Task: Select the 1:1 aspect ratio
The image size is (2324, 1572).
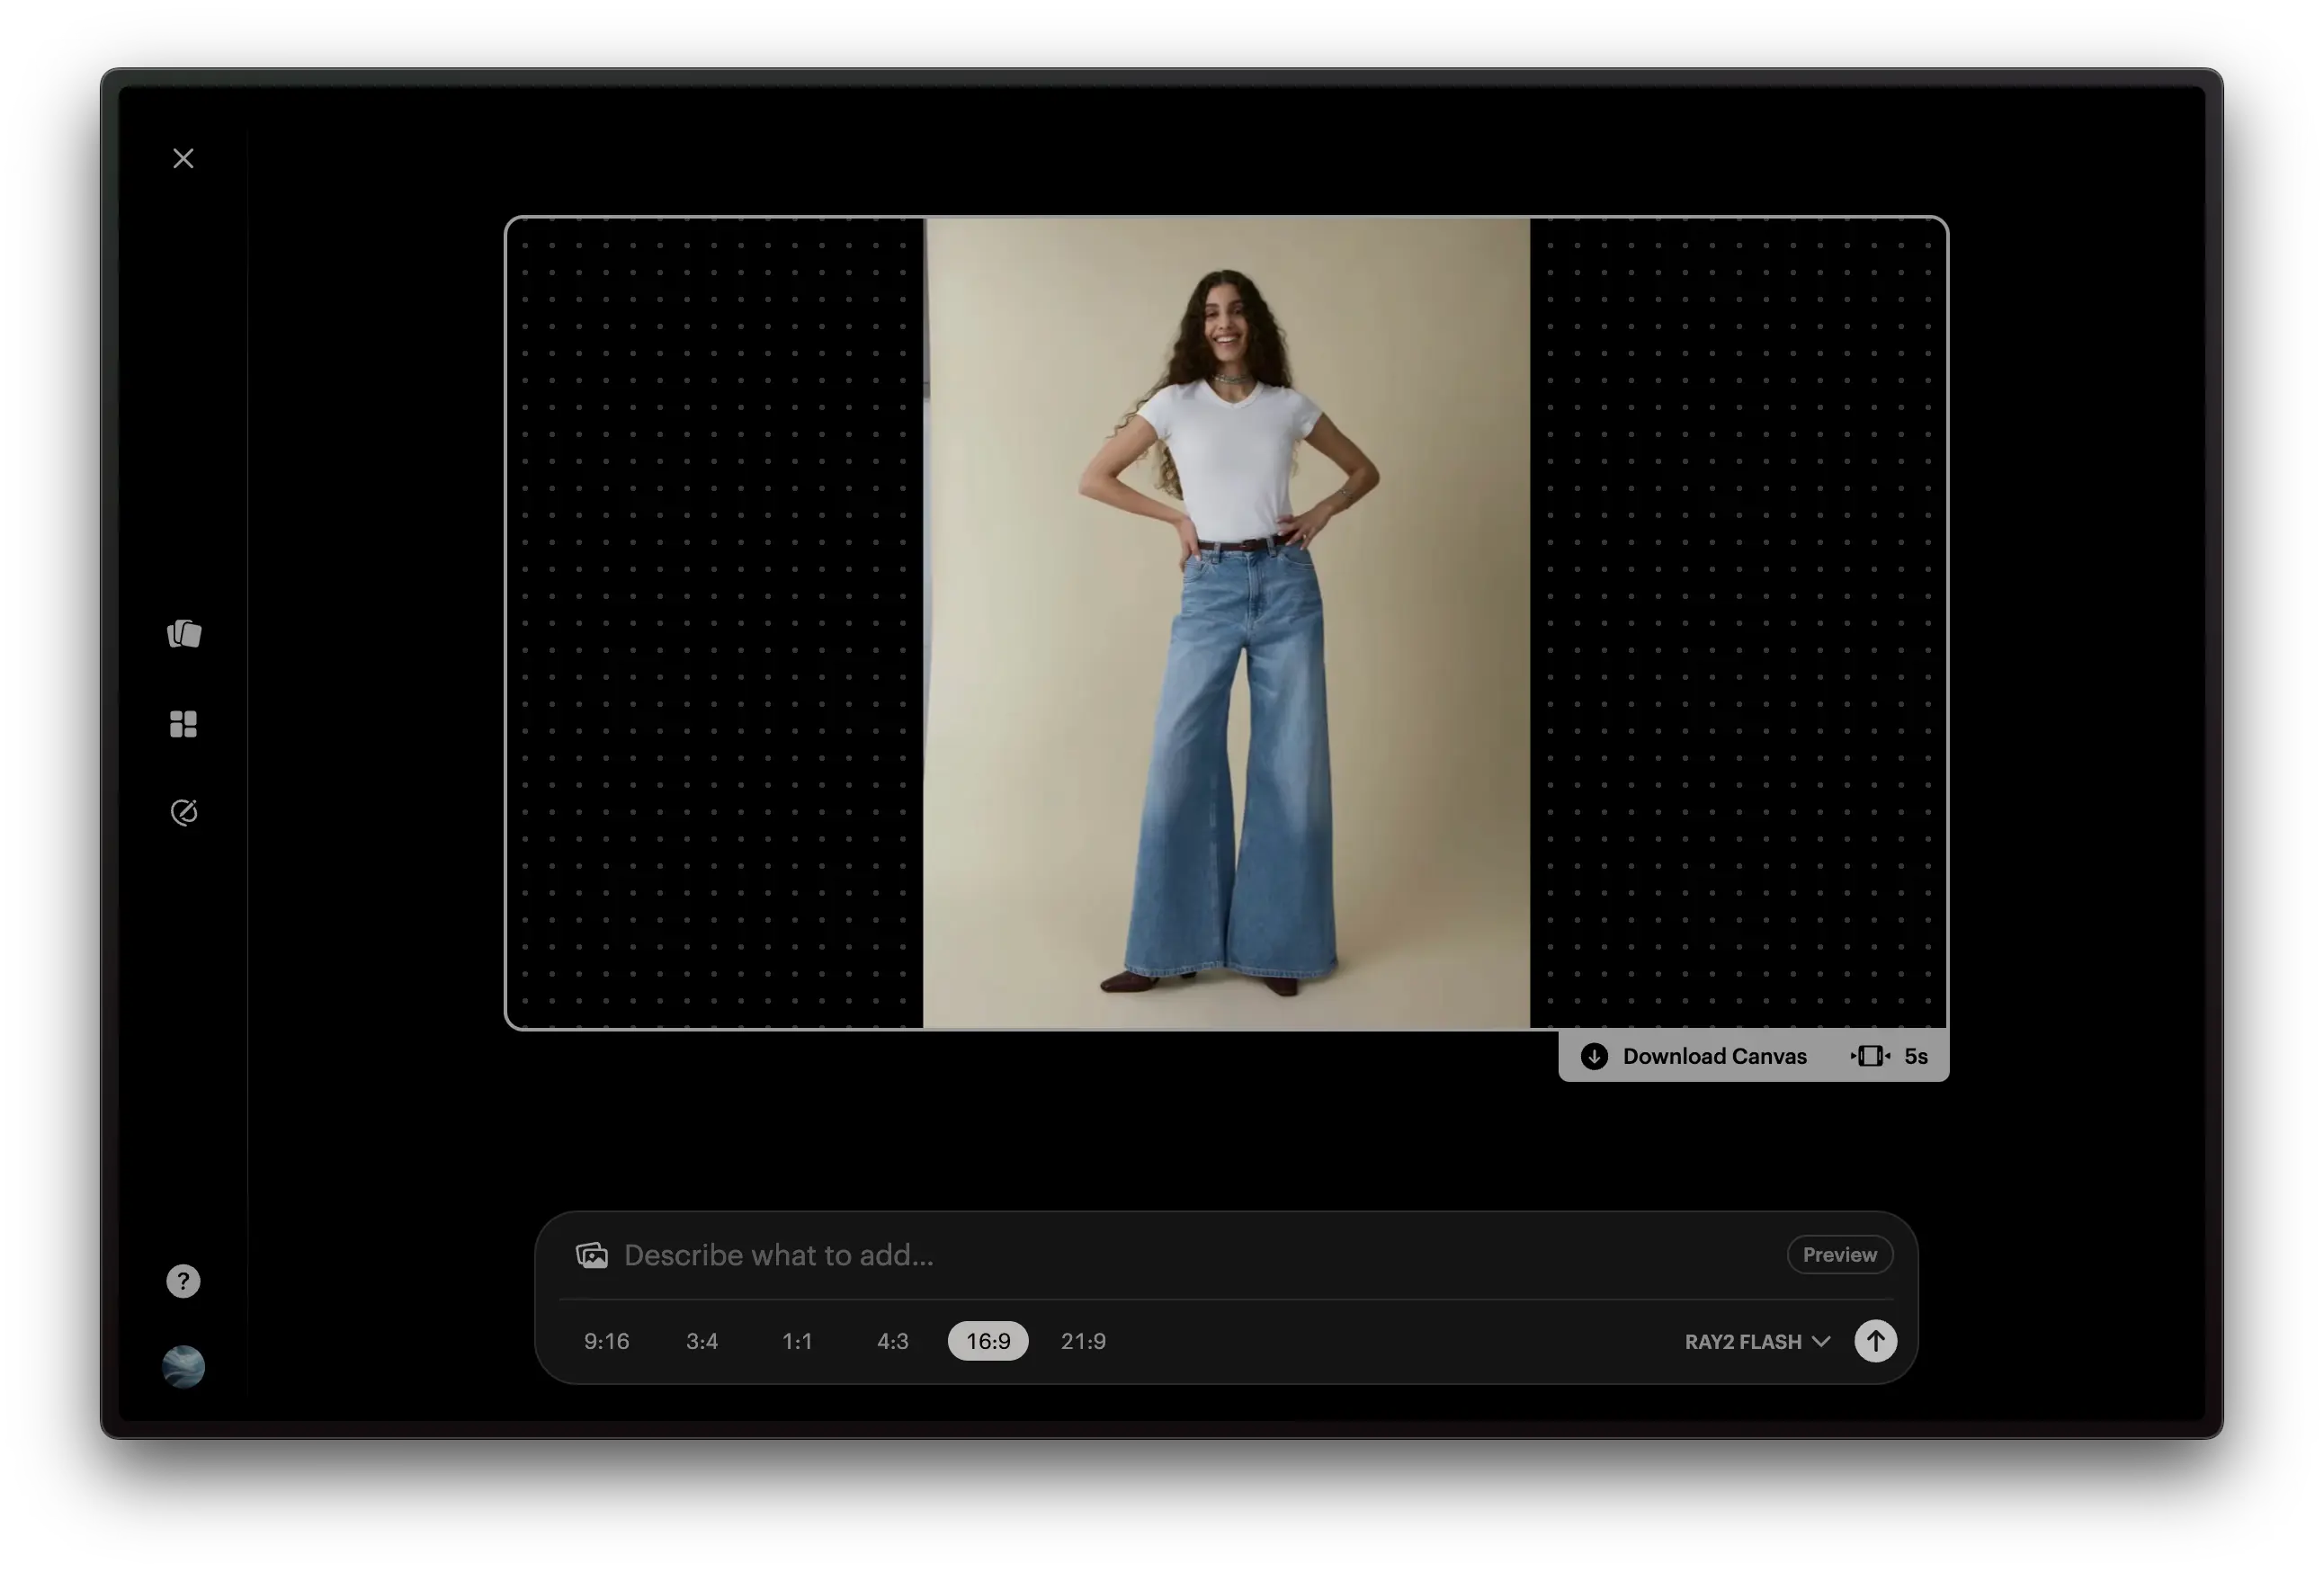Action: tap(797, 1341)
